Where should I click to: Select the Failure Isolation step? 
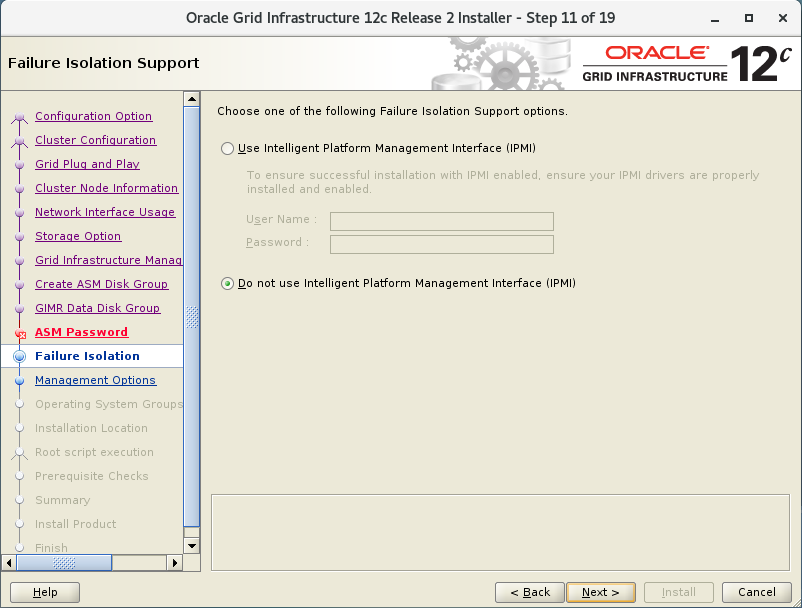[87, 356]
